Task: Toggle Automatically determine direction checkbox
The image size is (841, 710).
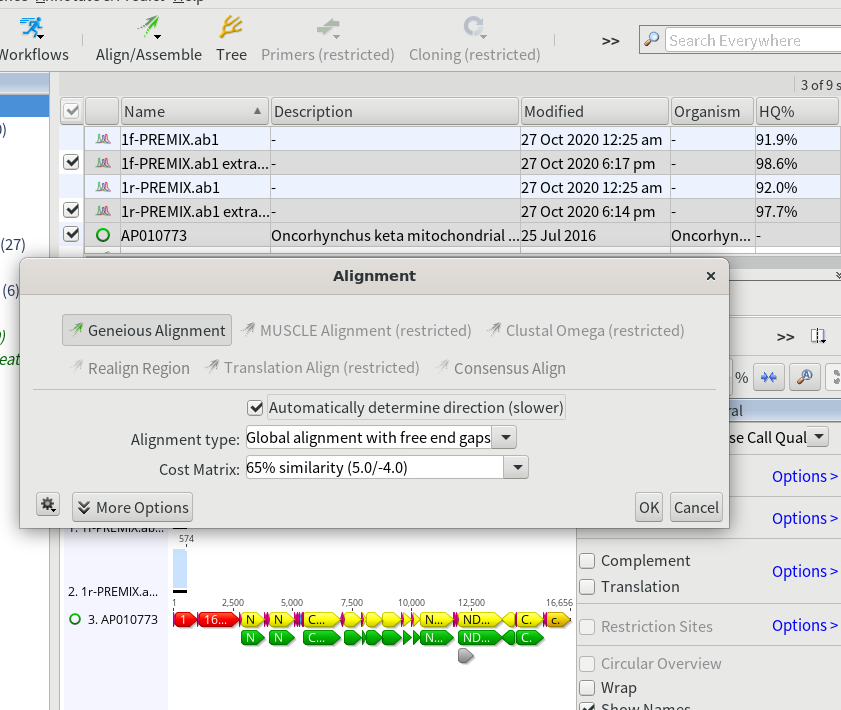Action: point(255,408)
